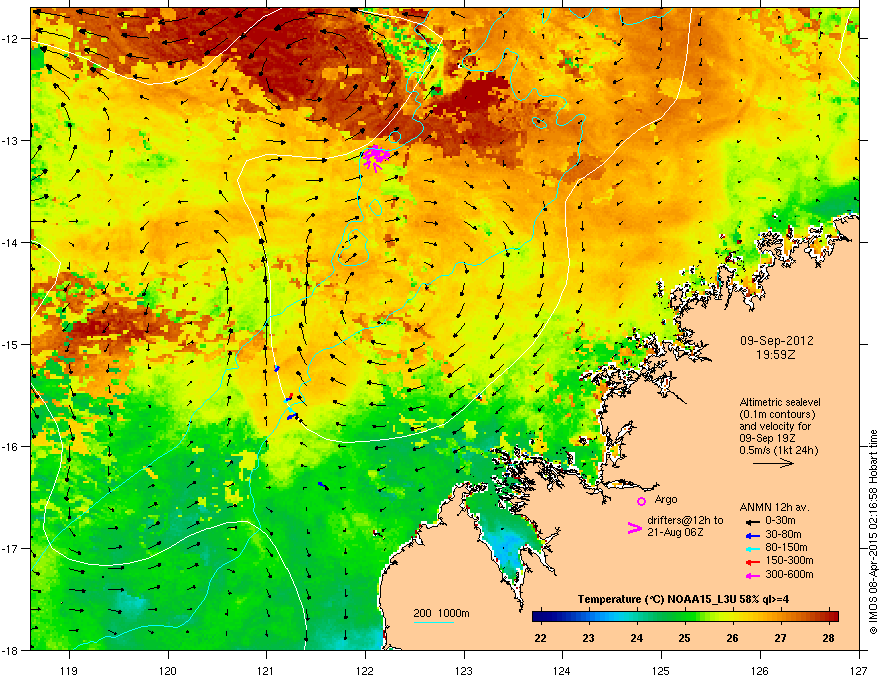Click the cyan 200 1000m bathymetry line sample
This screenshot has width=880, height=680.
[x=434, y=623]
